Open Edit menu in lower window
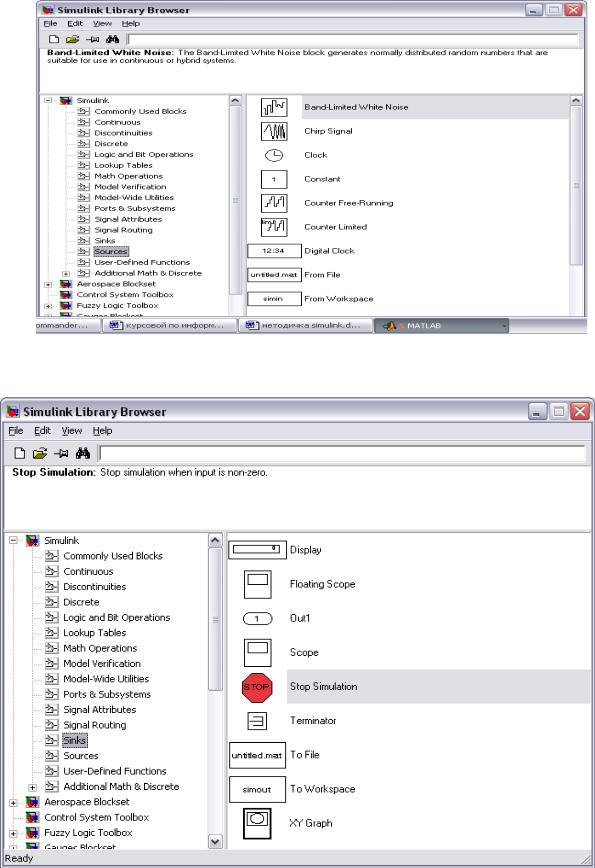The width and height of the screenshot is (595, 868). [x=42, y=431]
